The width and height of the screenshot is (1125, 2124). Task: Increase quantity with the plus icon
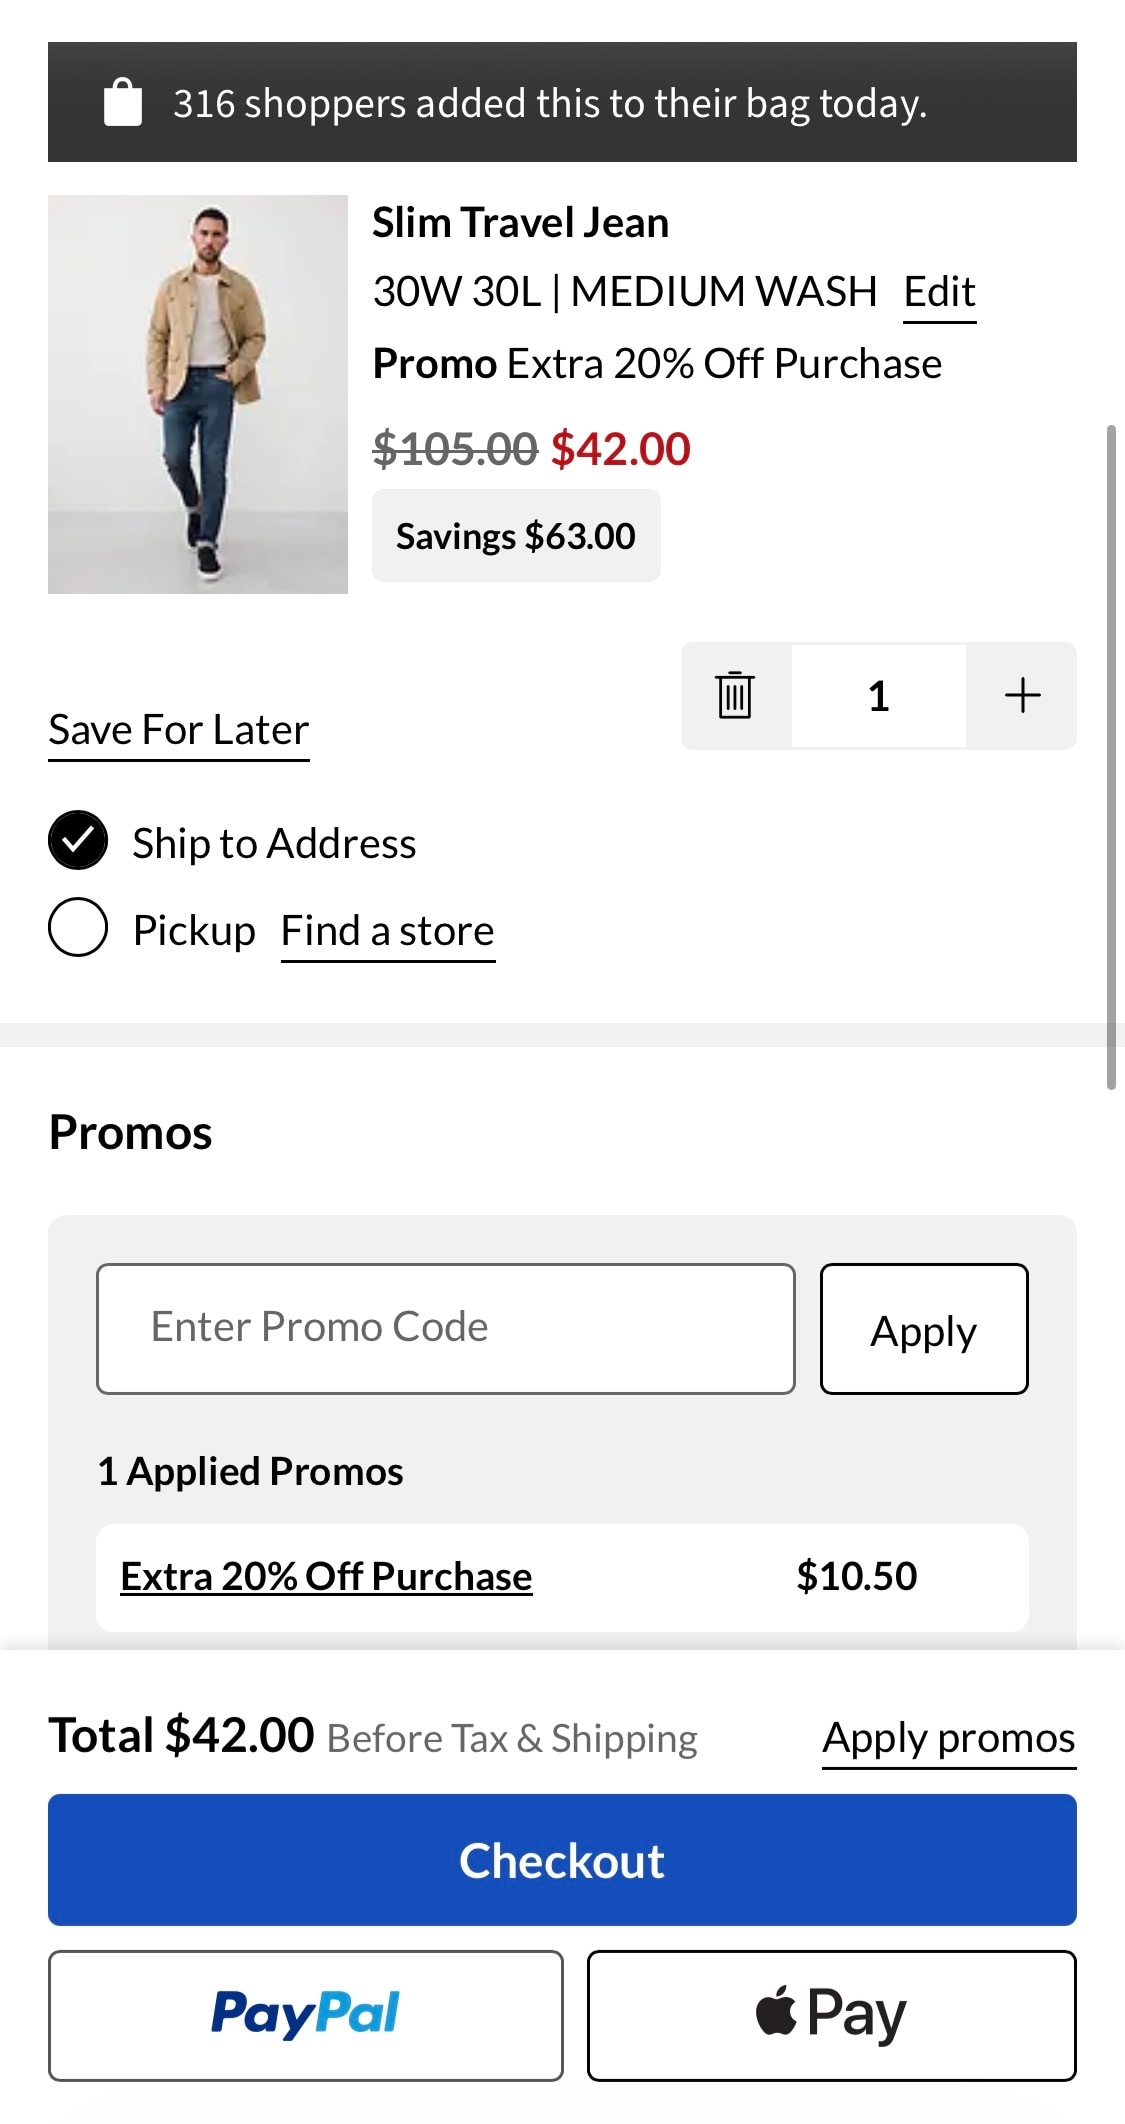[1022, 695]
